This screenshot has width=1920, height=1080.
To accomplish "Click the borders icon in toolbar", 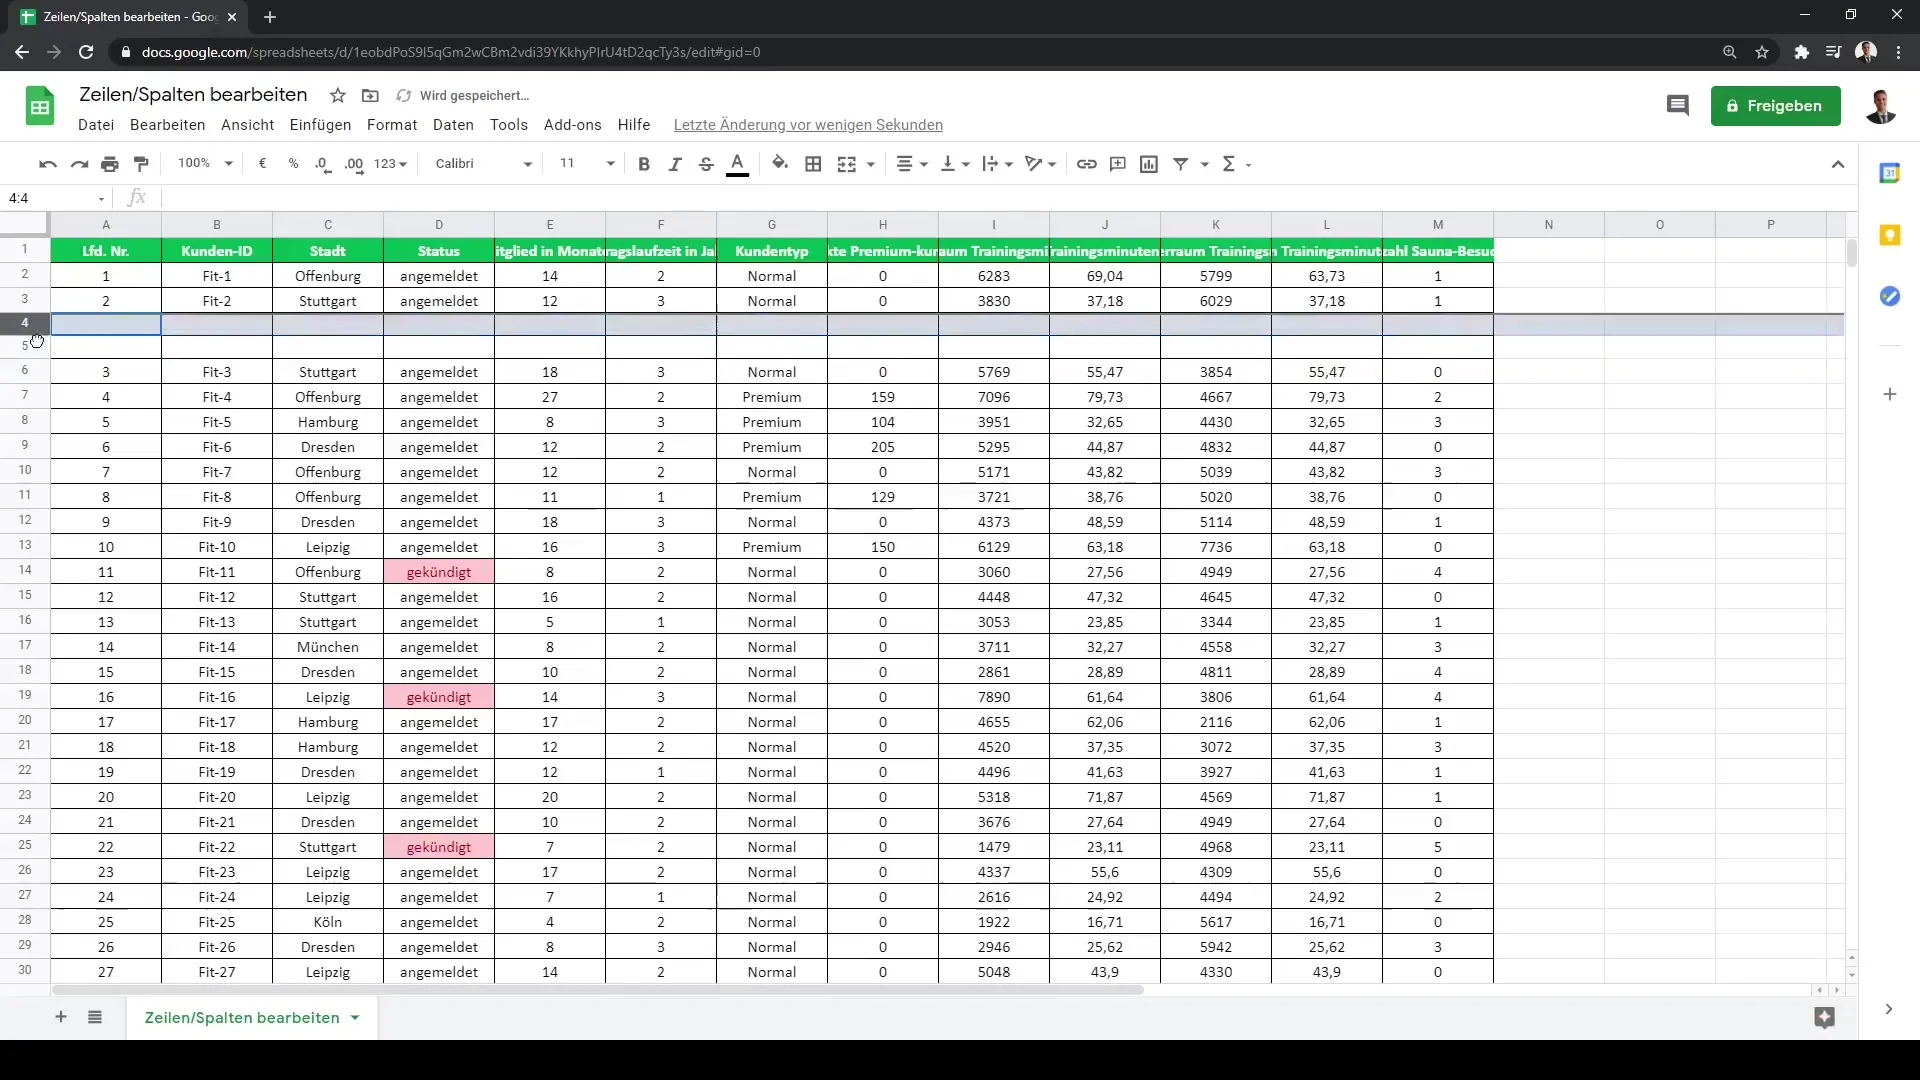I will (812, 164).
